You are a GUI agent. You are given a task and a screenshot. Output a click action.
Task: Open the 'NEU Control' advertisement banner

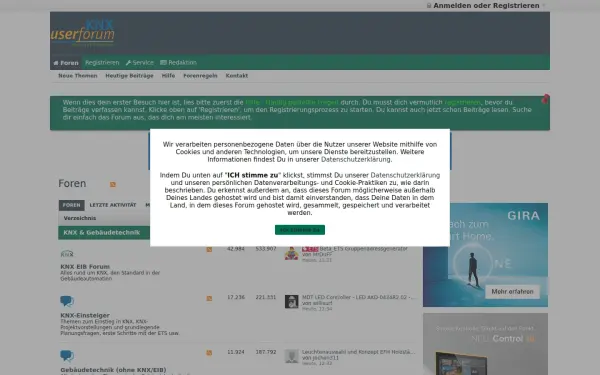pyautogui.click(x=485, y=344)
